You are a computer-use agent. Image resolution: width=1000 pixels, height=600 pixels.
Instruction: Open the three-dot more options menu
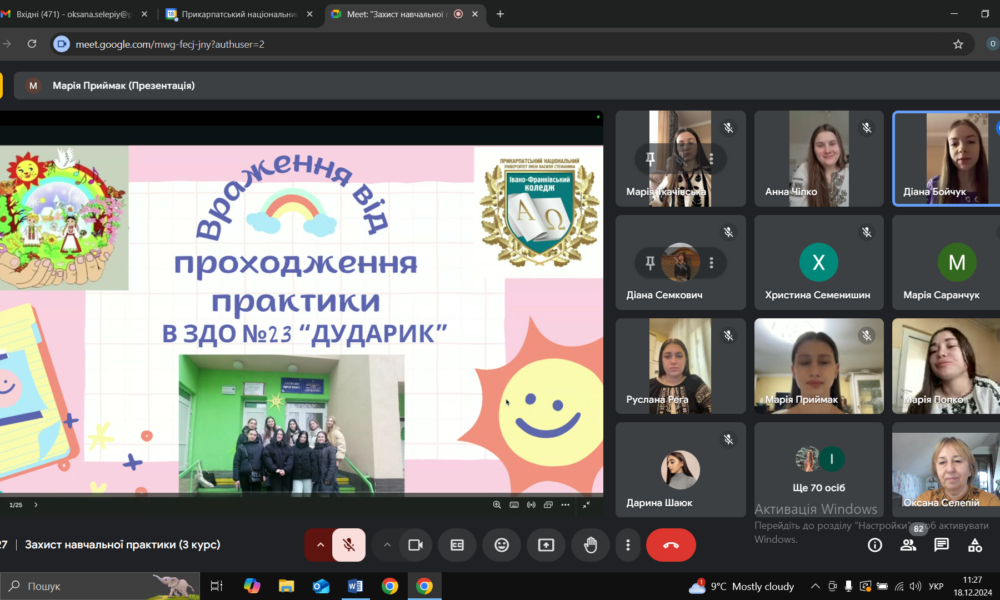628,545
